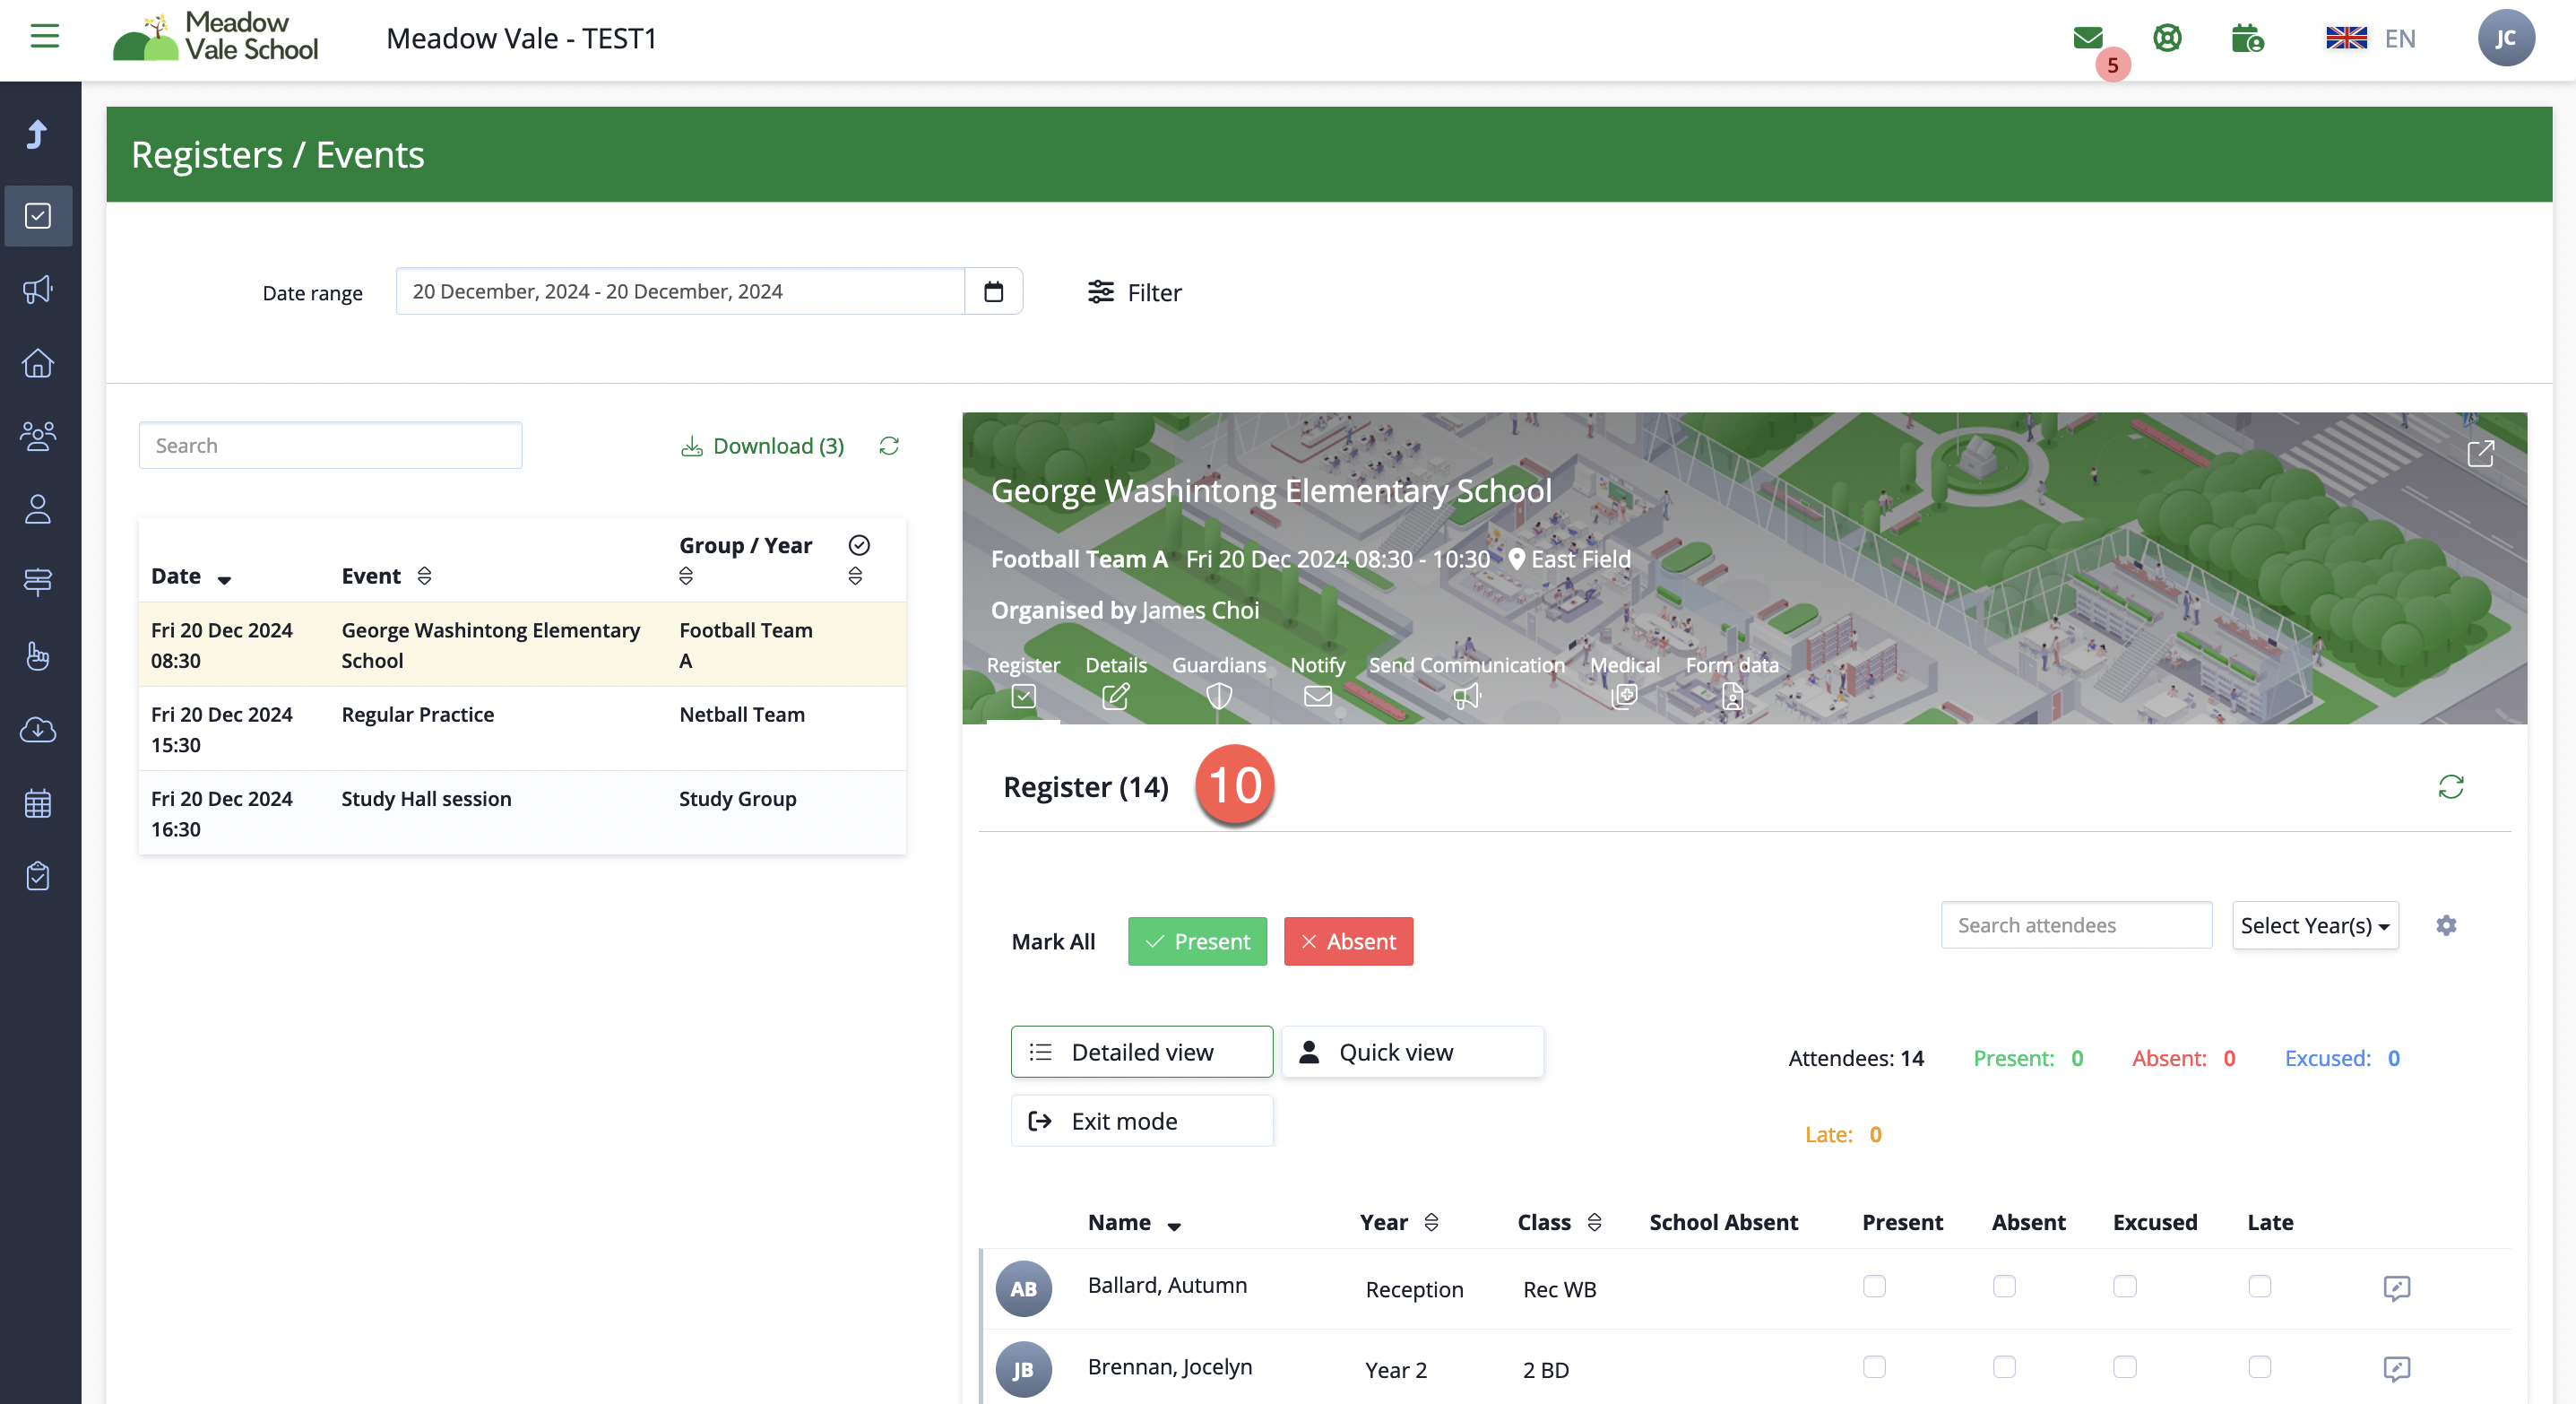Open event in new window icon
The width and height of the screenshot is (2576, 1404).
tap(2480, 454)
